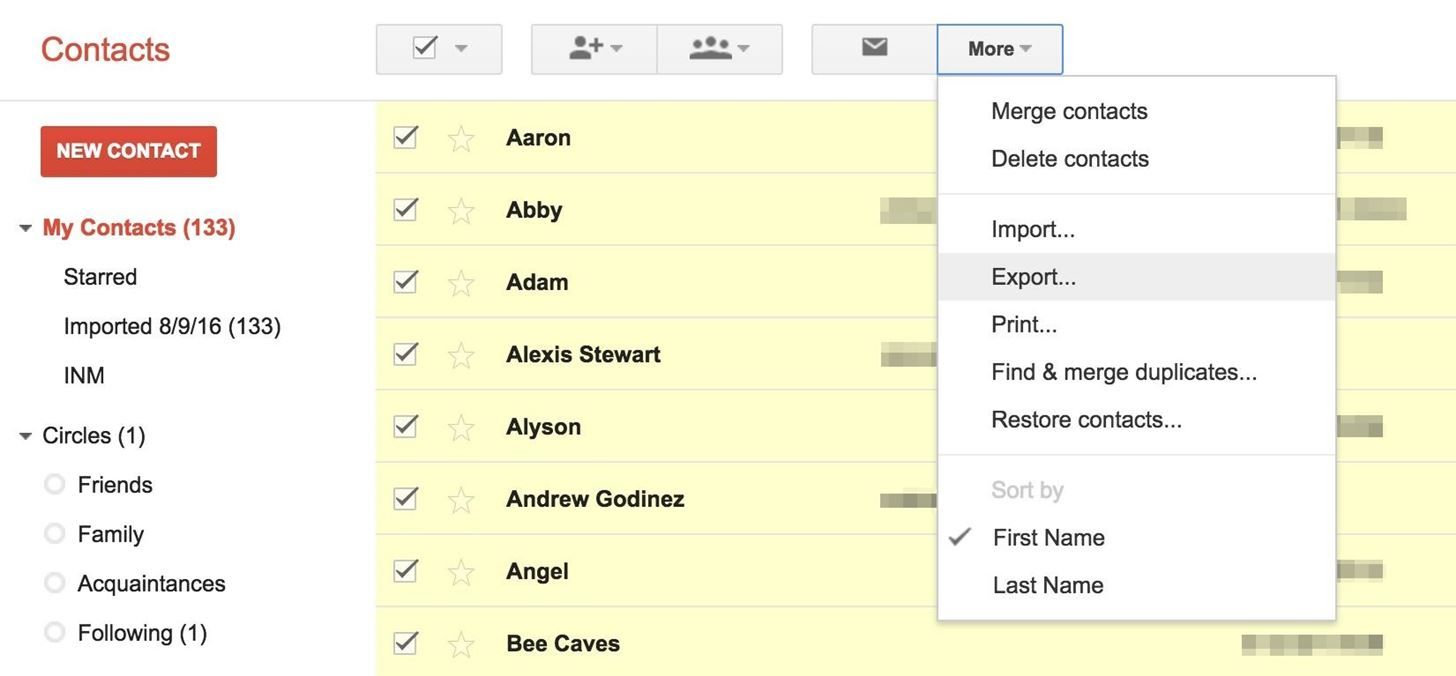This screenshot has height=676, width=1456.
Task: Star the Alexis Stewart contact
Action: pyautogui.click(x=461, y=355)
